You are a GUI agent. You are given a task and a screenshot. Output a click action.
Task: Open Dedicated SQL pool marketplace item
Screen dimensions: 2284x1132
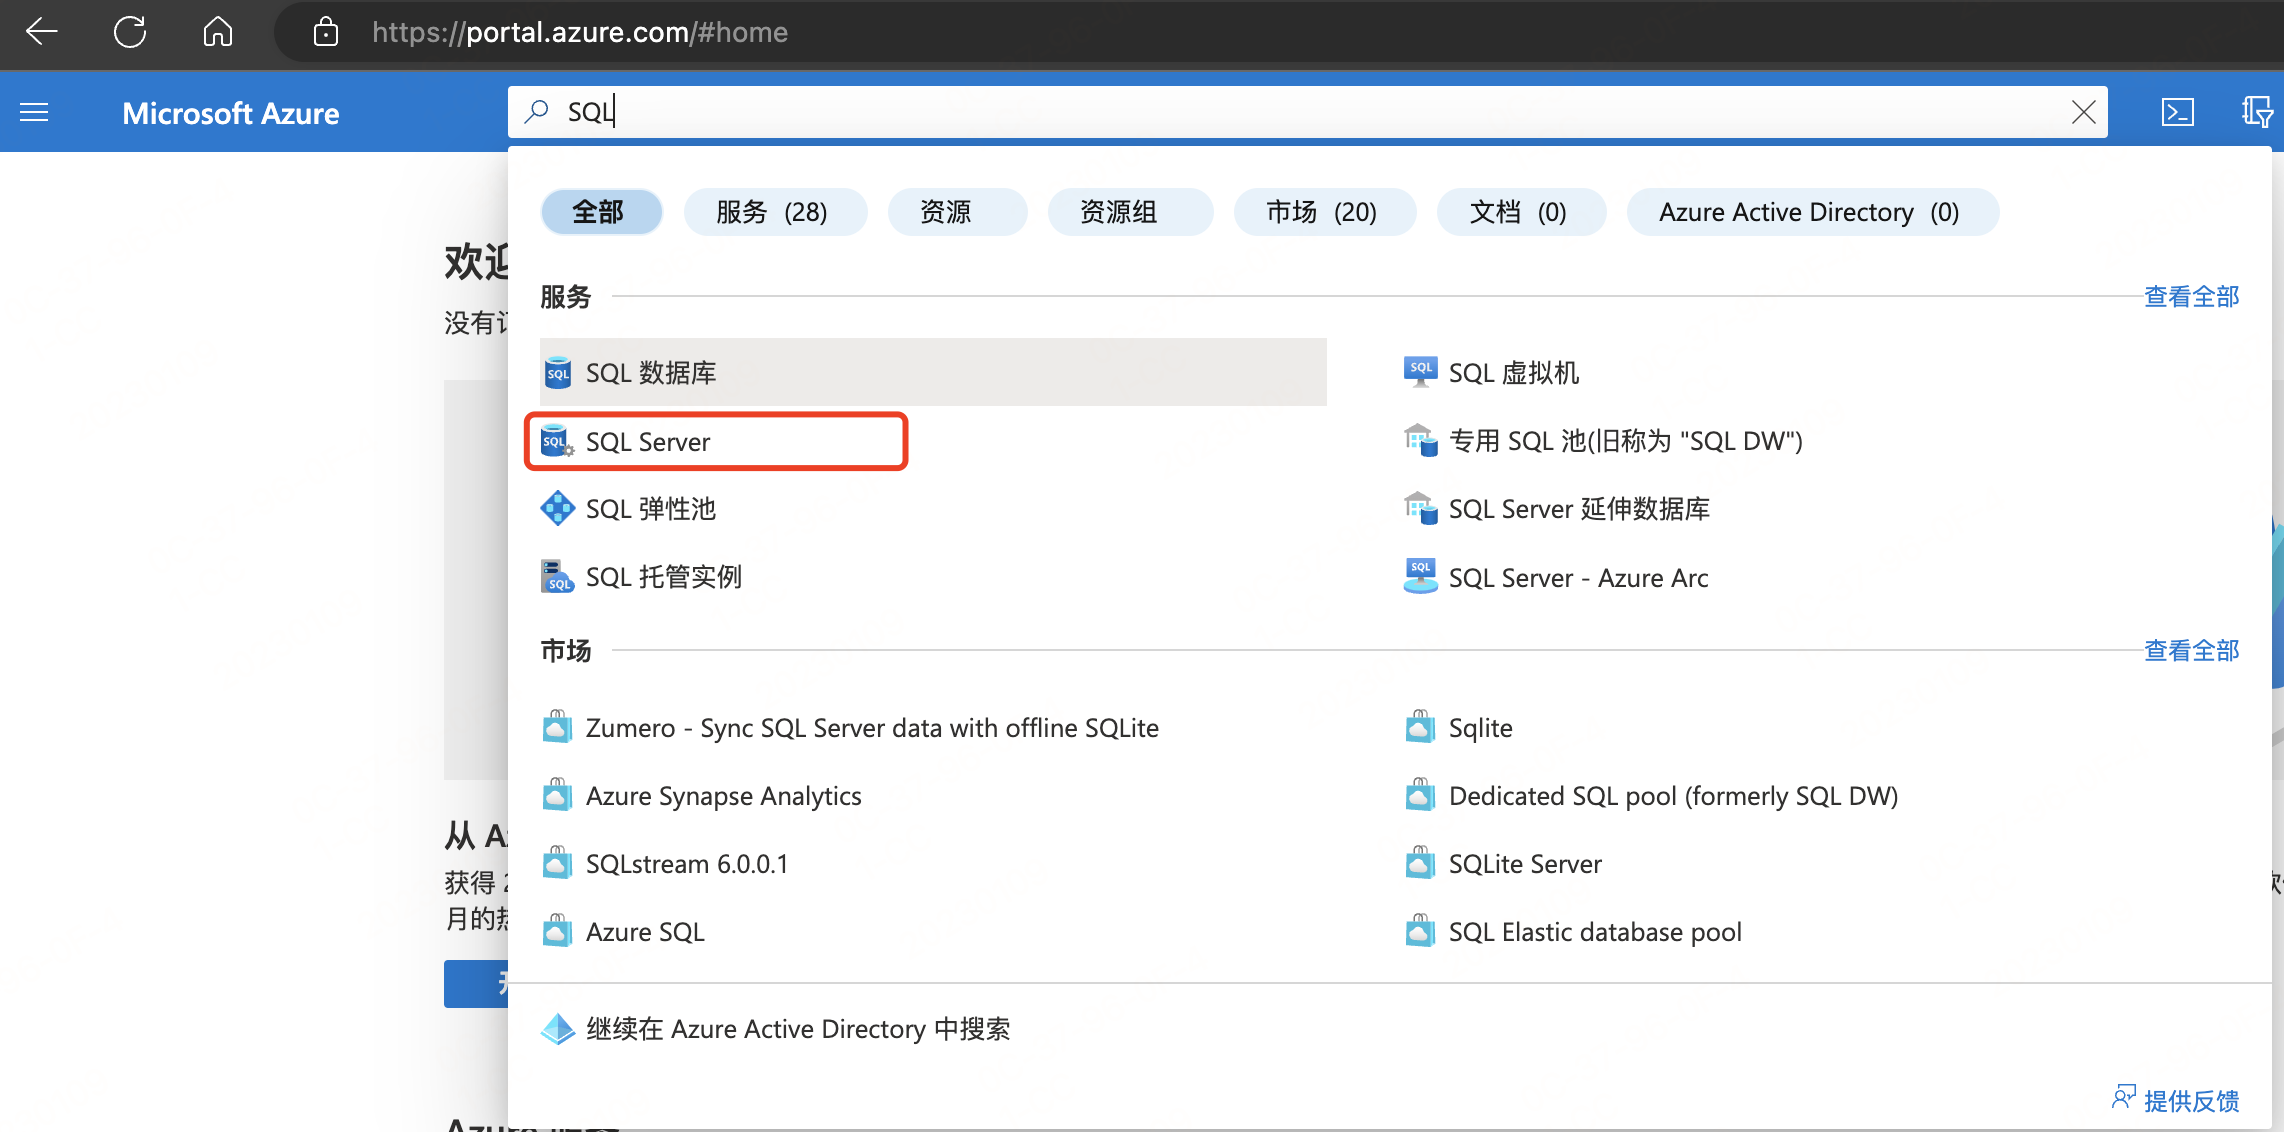point(1673,795)
